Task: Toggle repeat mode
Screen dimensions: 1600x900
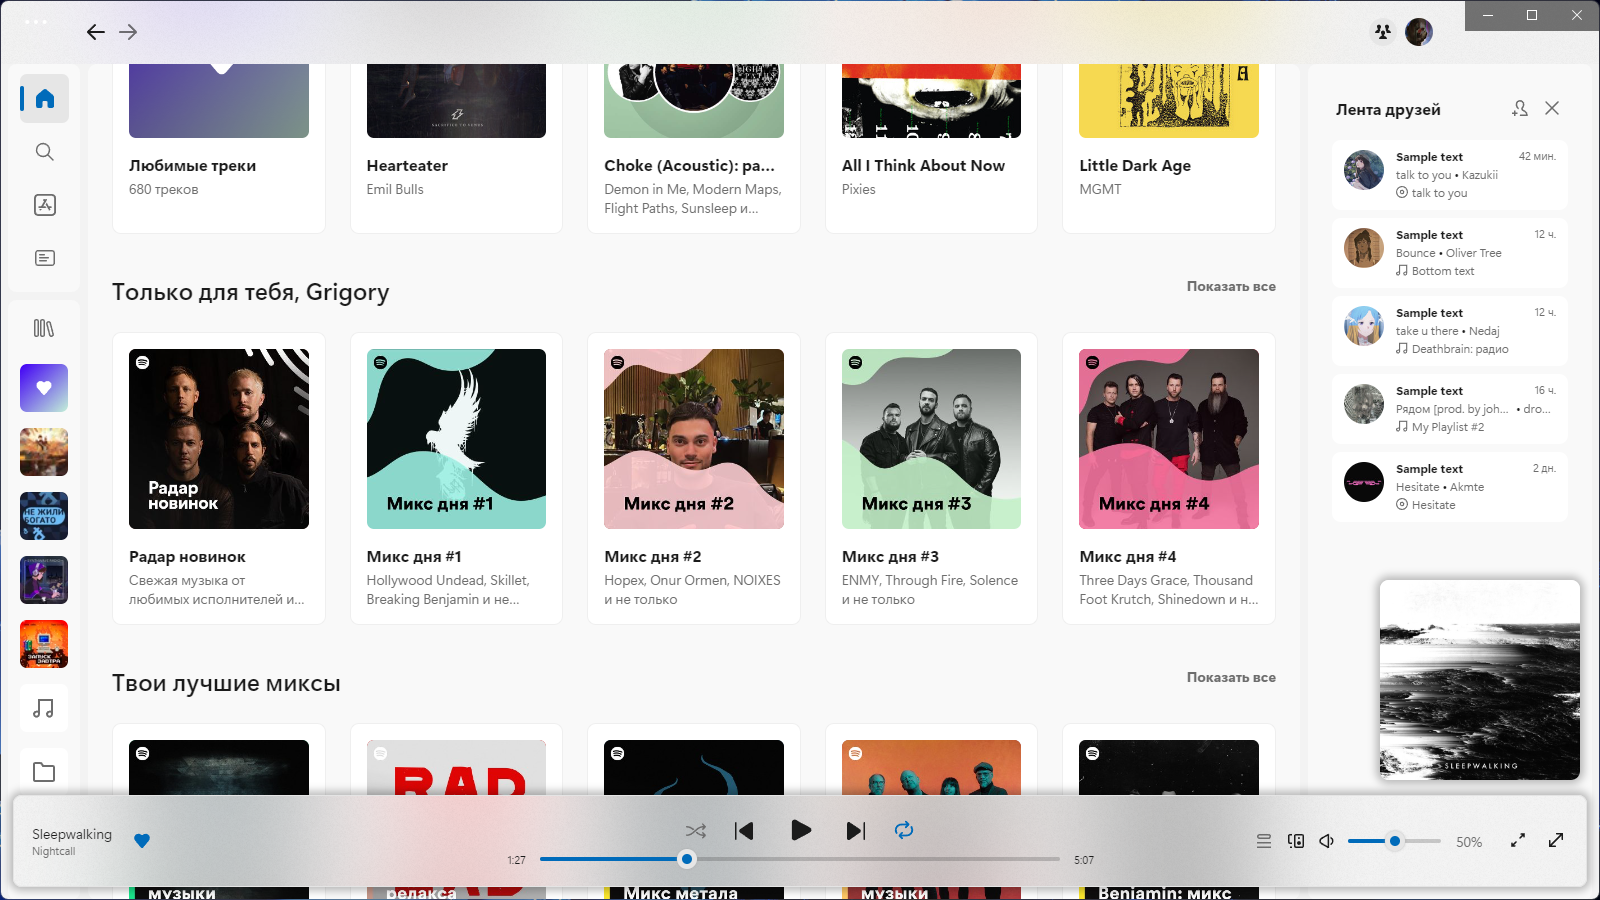Action: (x=904, y=830)
